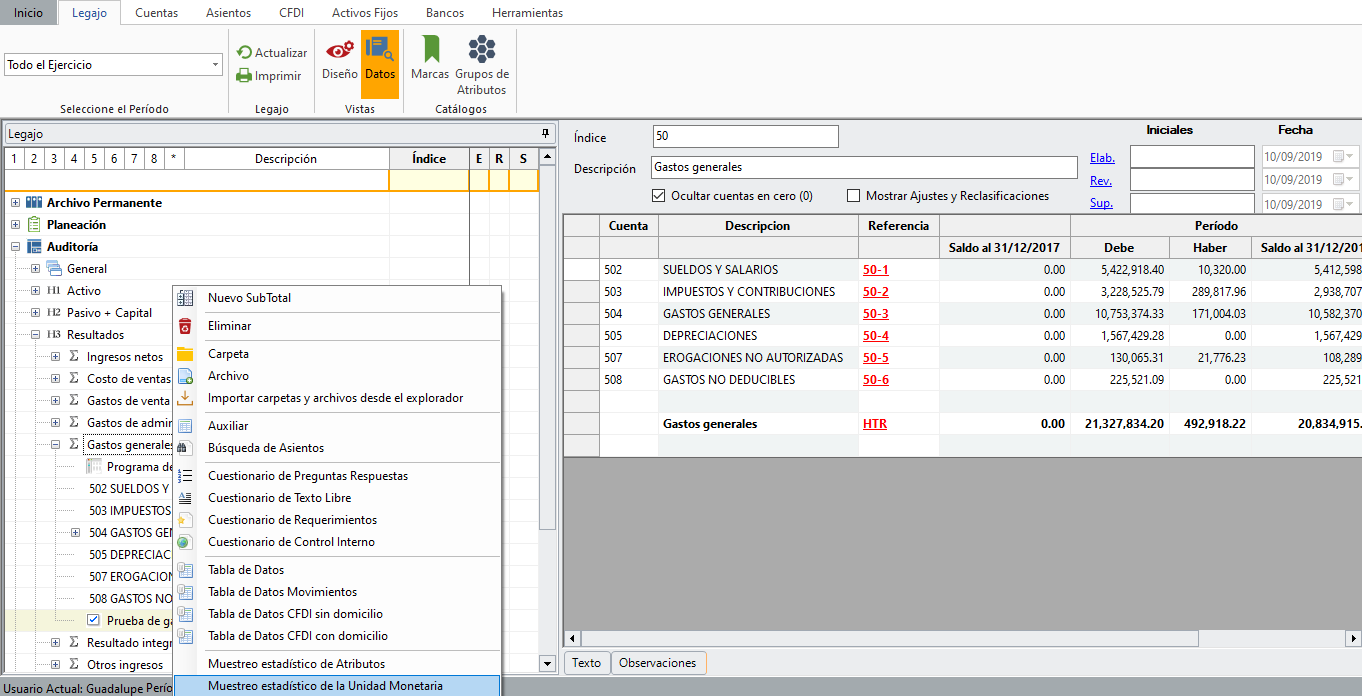Image resolution: width=1362 pixels, height=696 pixels.
Task: Open reference link 50-1
Action: click(x=875, y=270)
